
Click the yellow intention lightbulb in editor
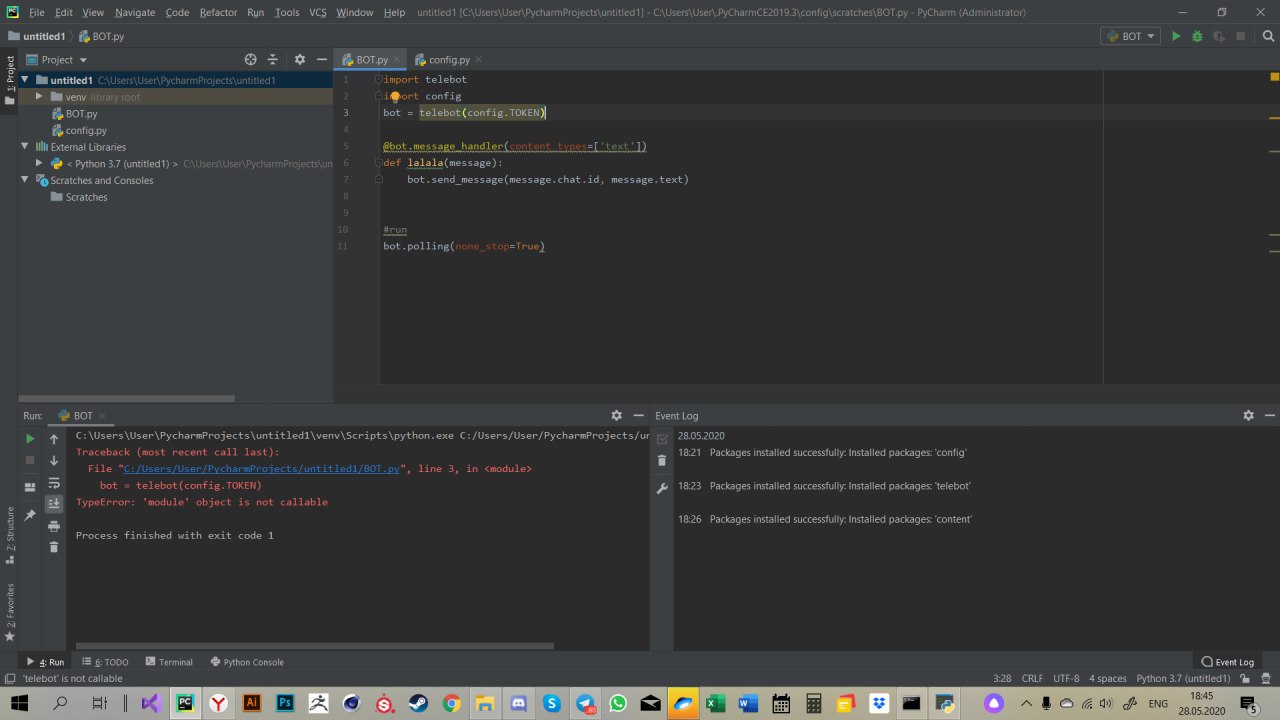pos(395,97)
